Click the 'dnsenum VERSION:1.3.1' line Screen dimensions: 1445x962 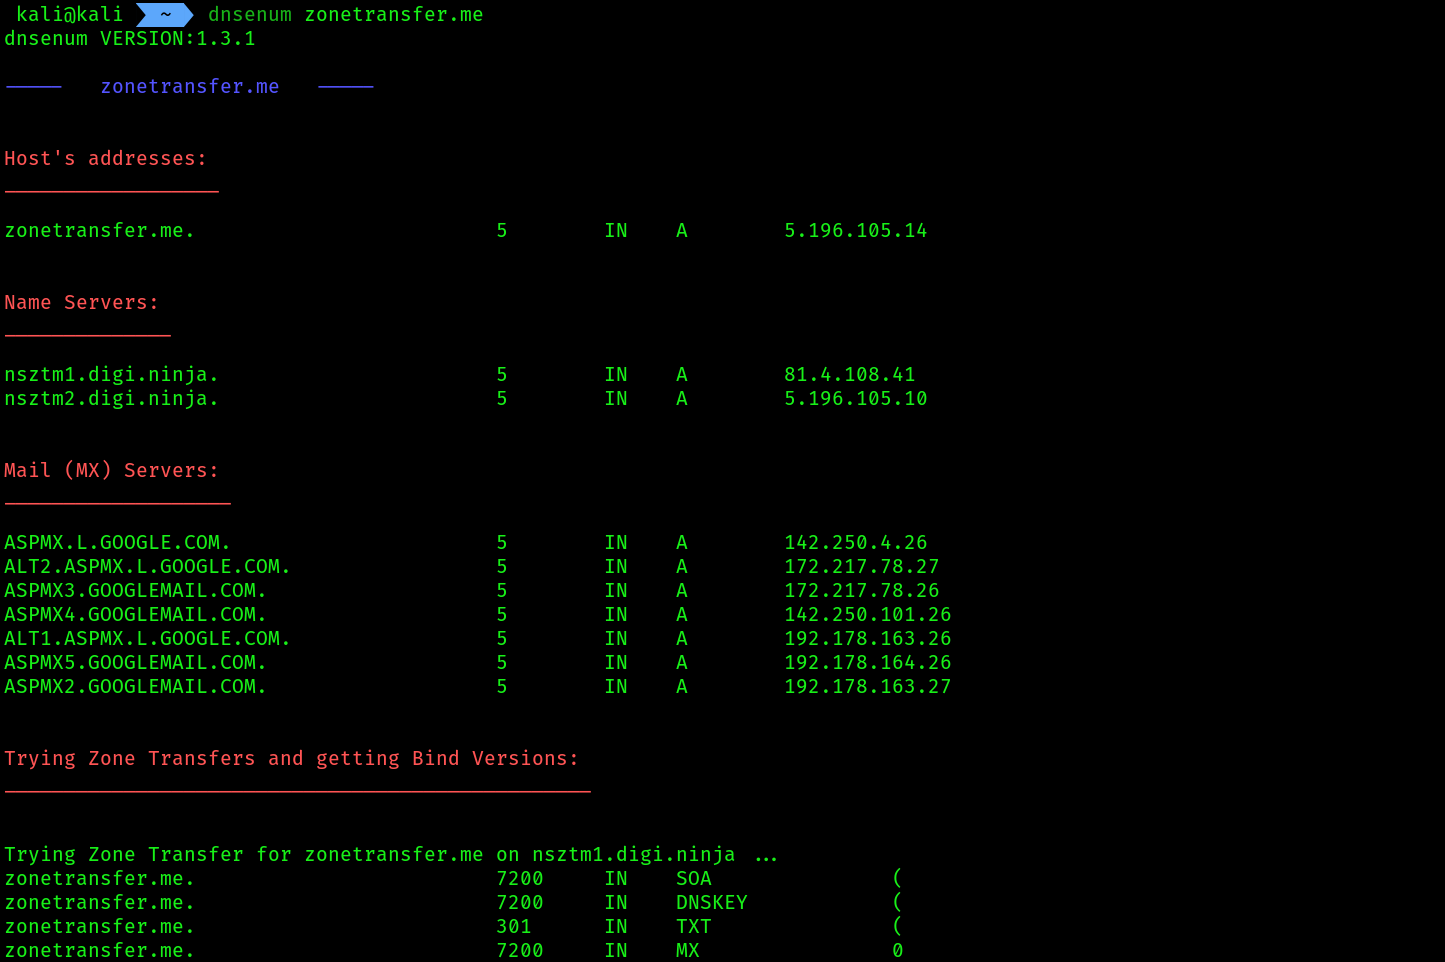pyautogui.click(x=130, y=39)
